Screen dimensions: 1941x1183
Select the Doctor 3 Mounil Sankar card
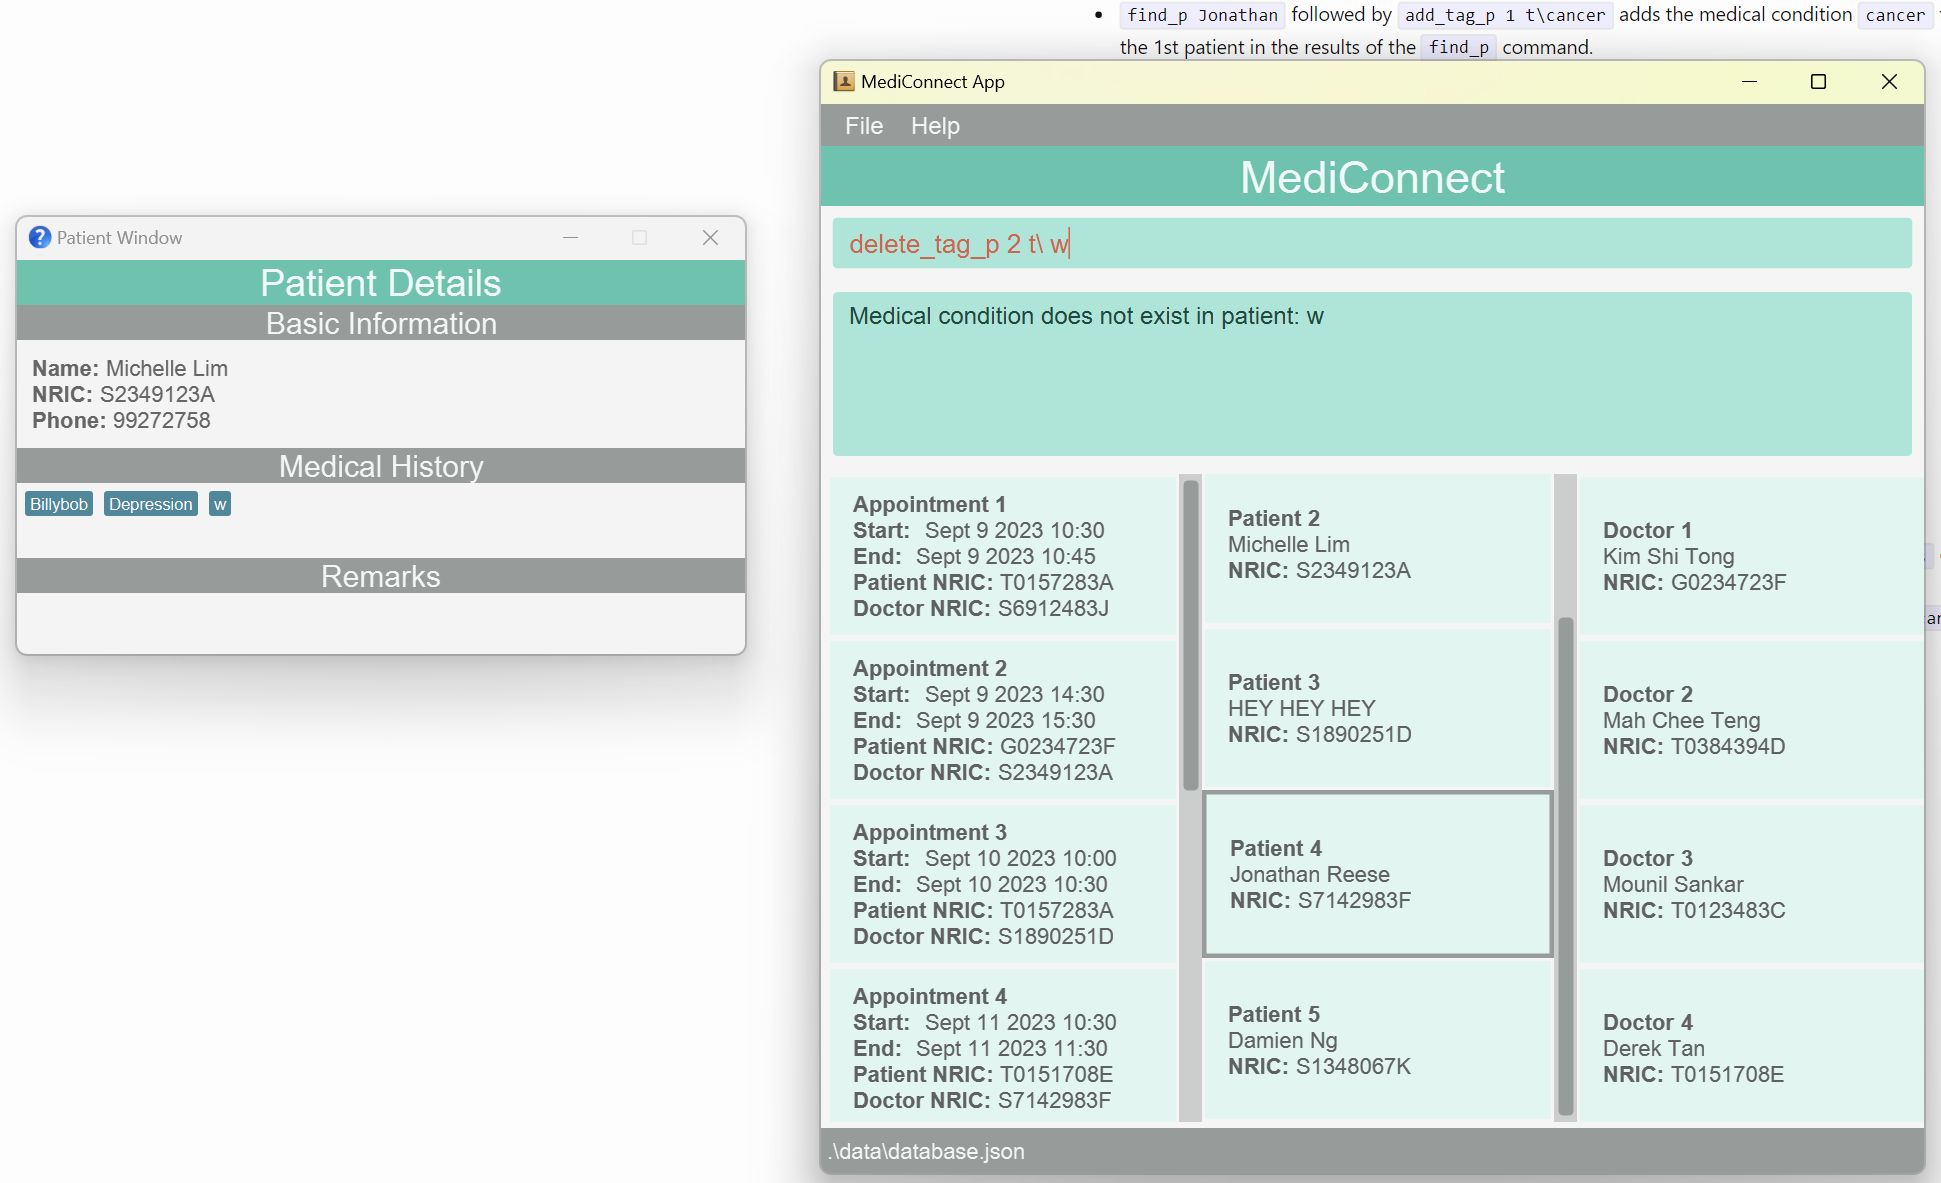(1750, 884)
